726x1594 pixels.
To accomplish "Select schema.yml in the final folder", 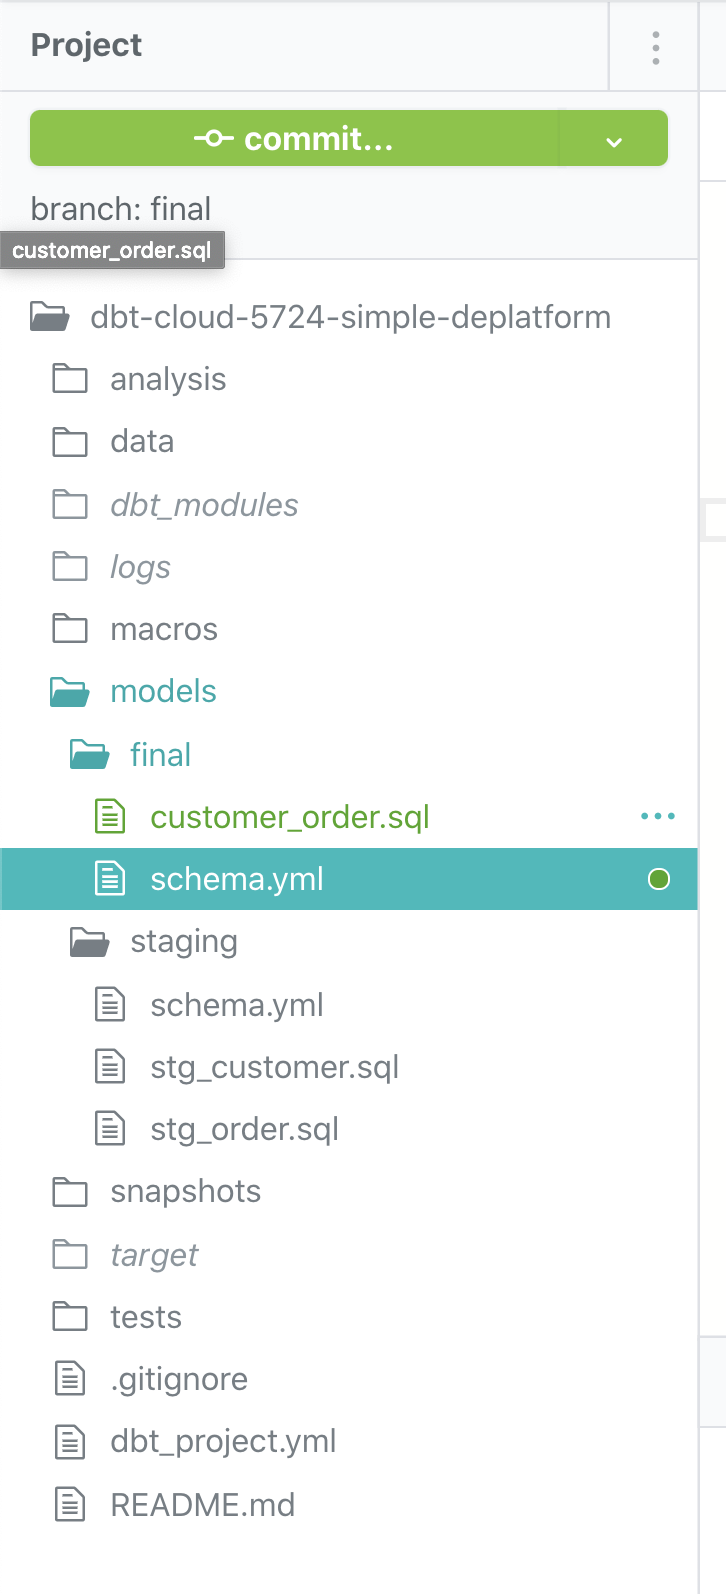I will 237,880.
